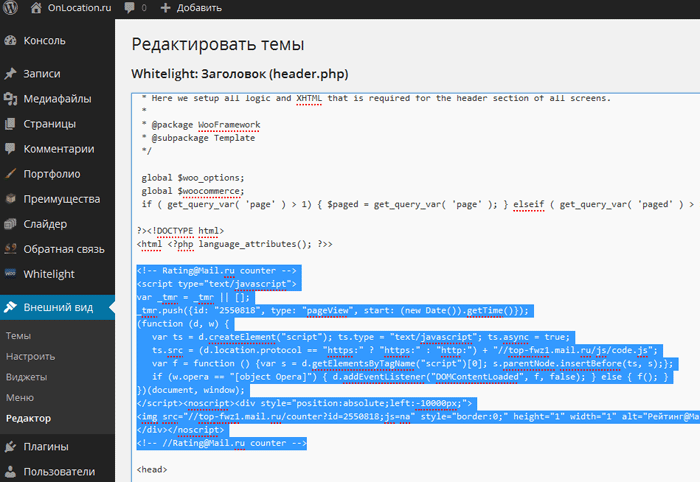Open the Добавить new content menu

coord(199,8)
